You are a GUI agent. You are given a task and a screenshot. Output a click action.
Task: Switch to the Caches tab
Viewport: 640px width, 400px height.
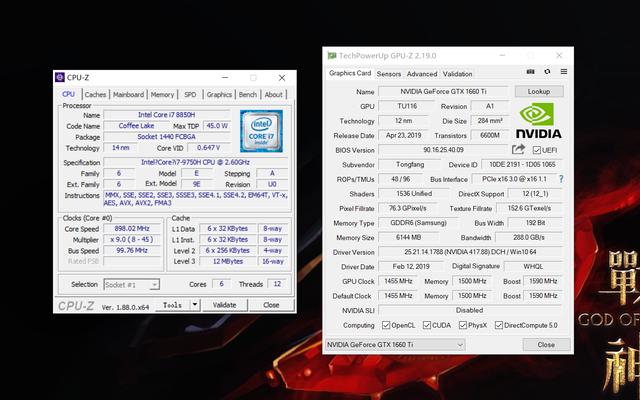pyautogui.click(x=96, y=94)
